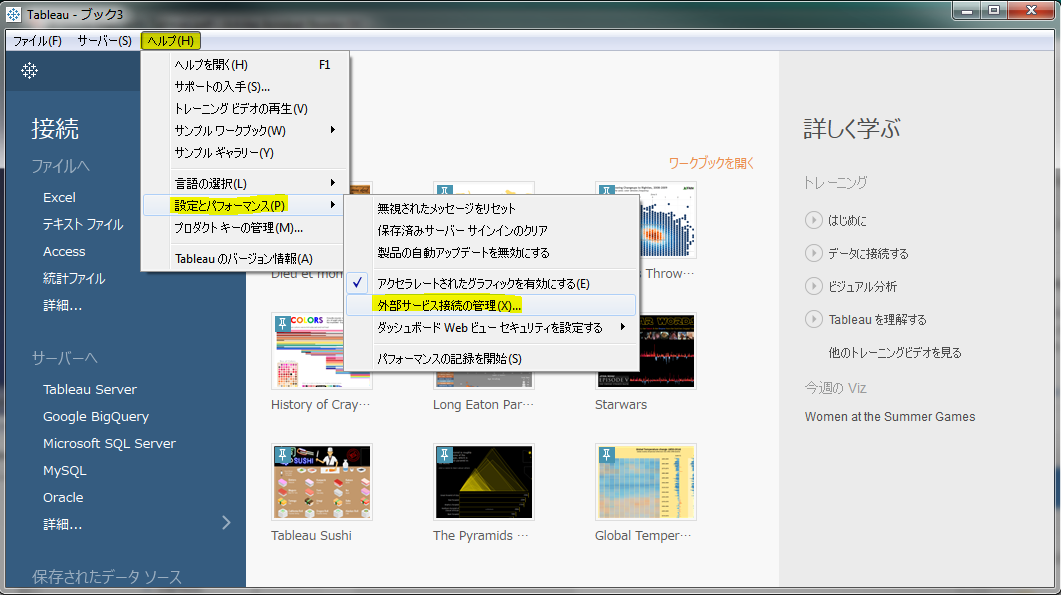Select サポートの入手(S)... menu item
The image size is (1061, 595).
point(246,87)
